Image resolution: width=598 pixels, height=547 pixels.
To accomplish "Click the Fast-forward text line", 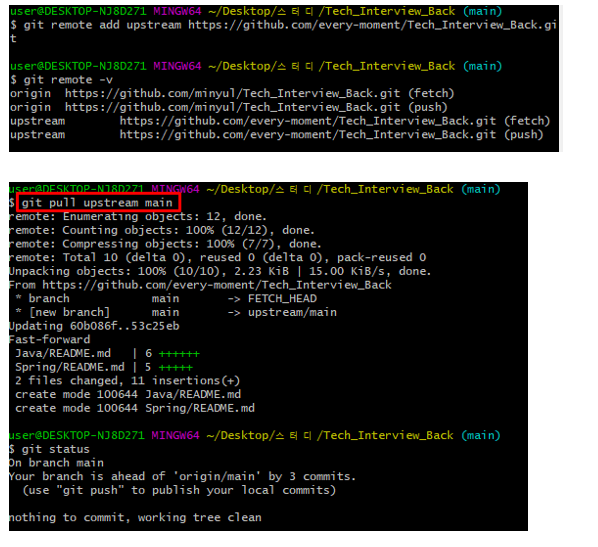I will pyautogui.click(x=50, y=339).
